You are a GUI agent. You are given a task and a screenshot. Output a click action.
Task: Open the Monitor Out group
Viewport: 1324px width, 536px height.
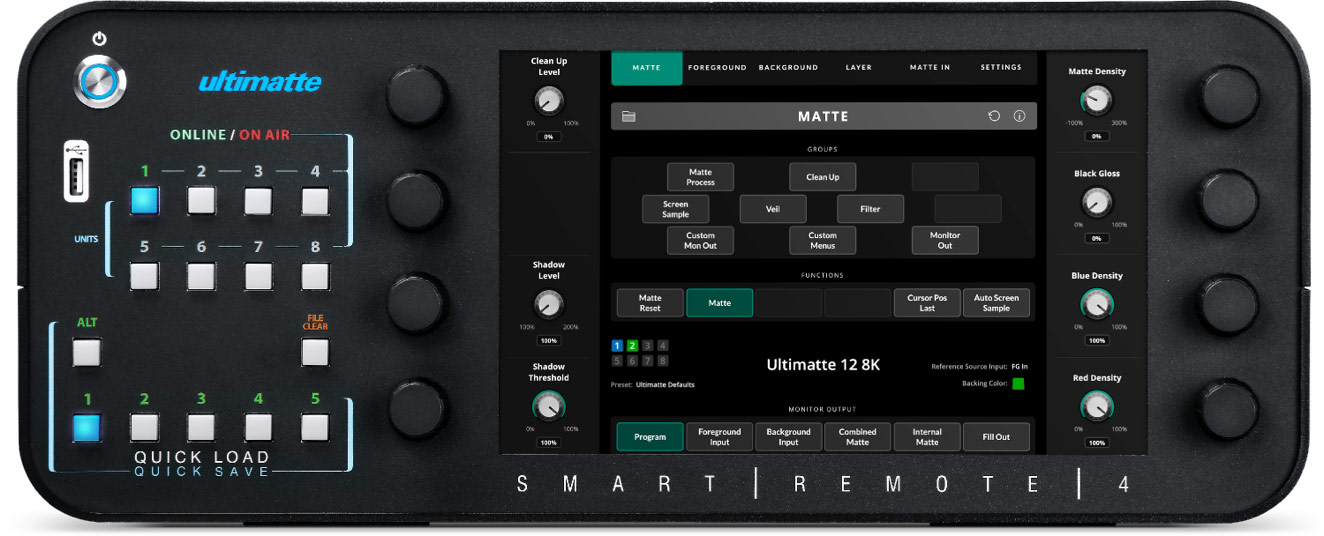(945, 240)
